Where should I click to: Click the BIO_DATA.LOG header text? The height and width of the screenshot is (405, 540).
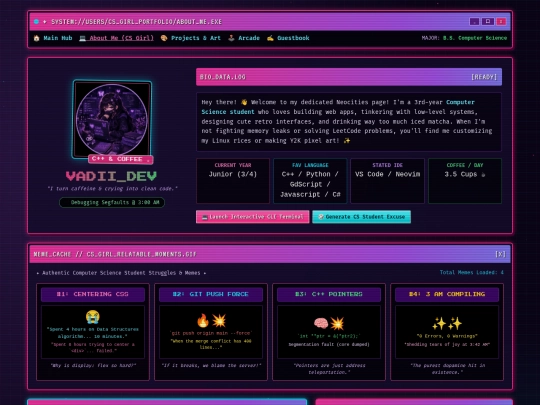tap(222, 77)
